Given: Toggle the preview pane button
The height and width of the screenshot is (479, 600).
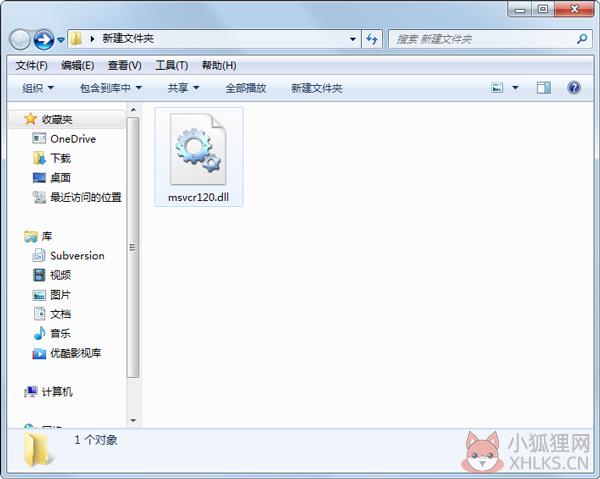Looking at the screenshot, I should pyautogui.click(x=543, y=88).
